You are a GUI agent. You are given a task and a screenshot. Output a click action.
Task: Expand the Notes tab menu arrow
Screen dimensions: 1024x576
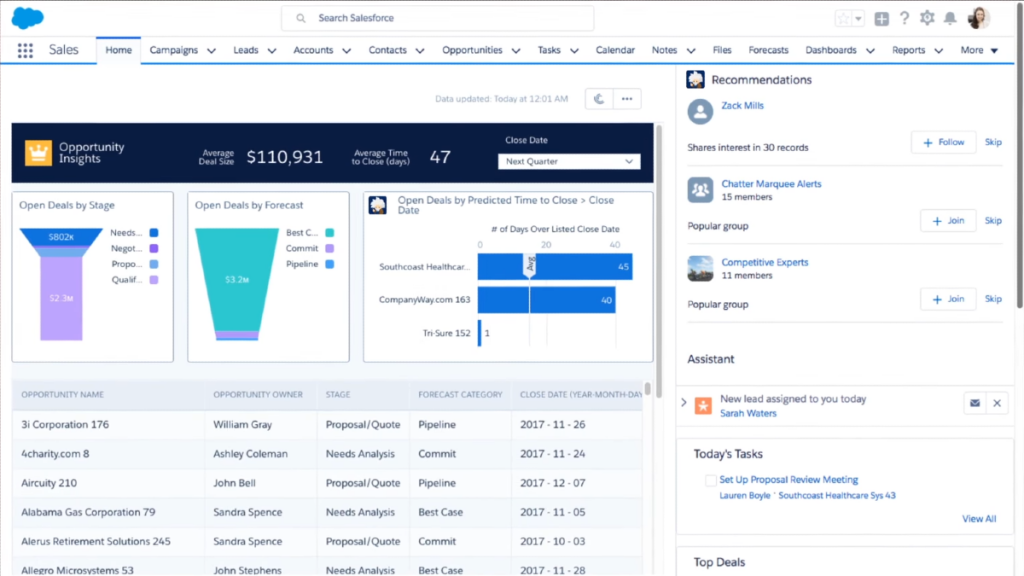tap(691, 50)
